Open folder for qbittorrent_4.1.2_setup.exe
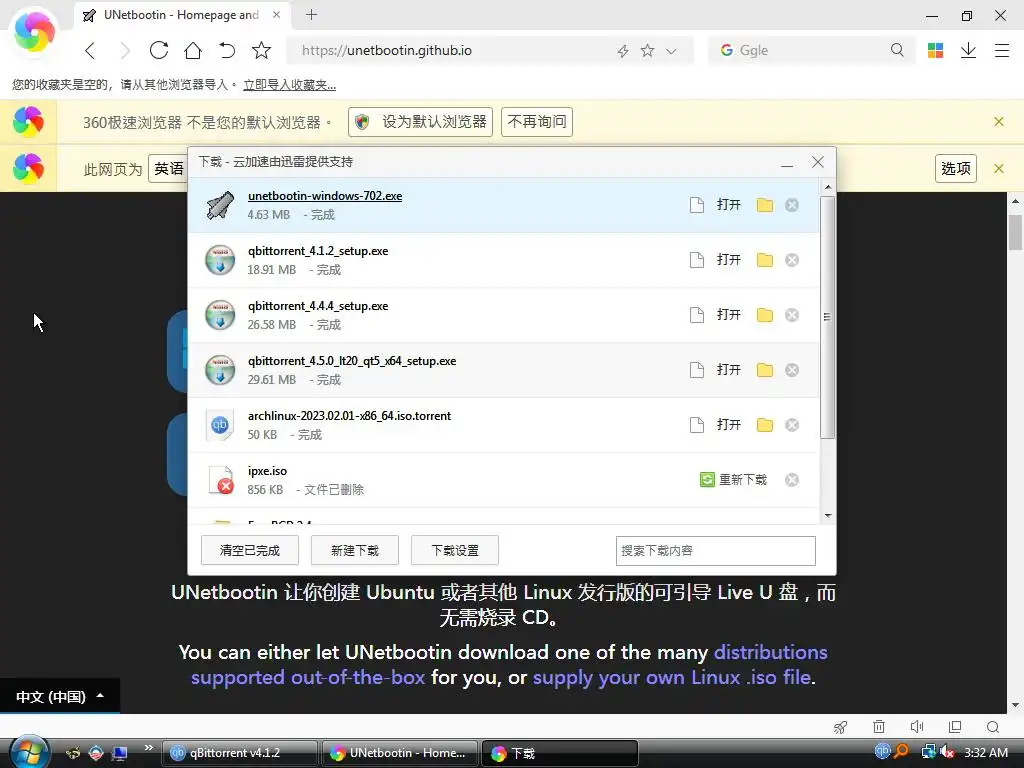 [765, 260]
